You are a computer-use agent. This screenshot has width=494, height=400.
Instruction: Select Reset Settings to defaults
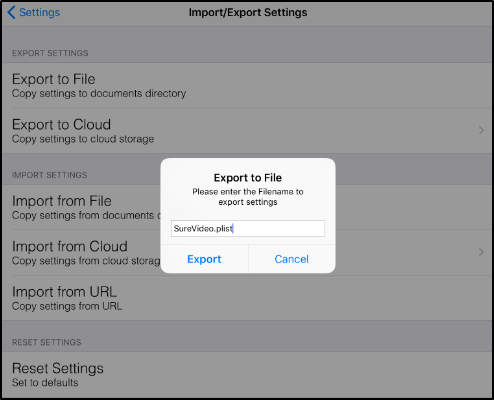pyautogui.click(x=247, y=375)
